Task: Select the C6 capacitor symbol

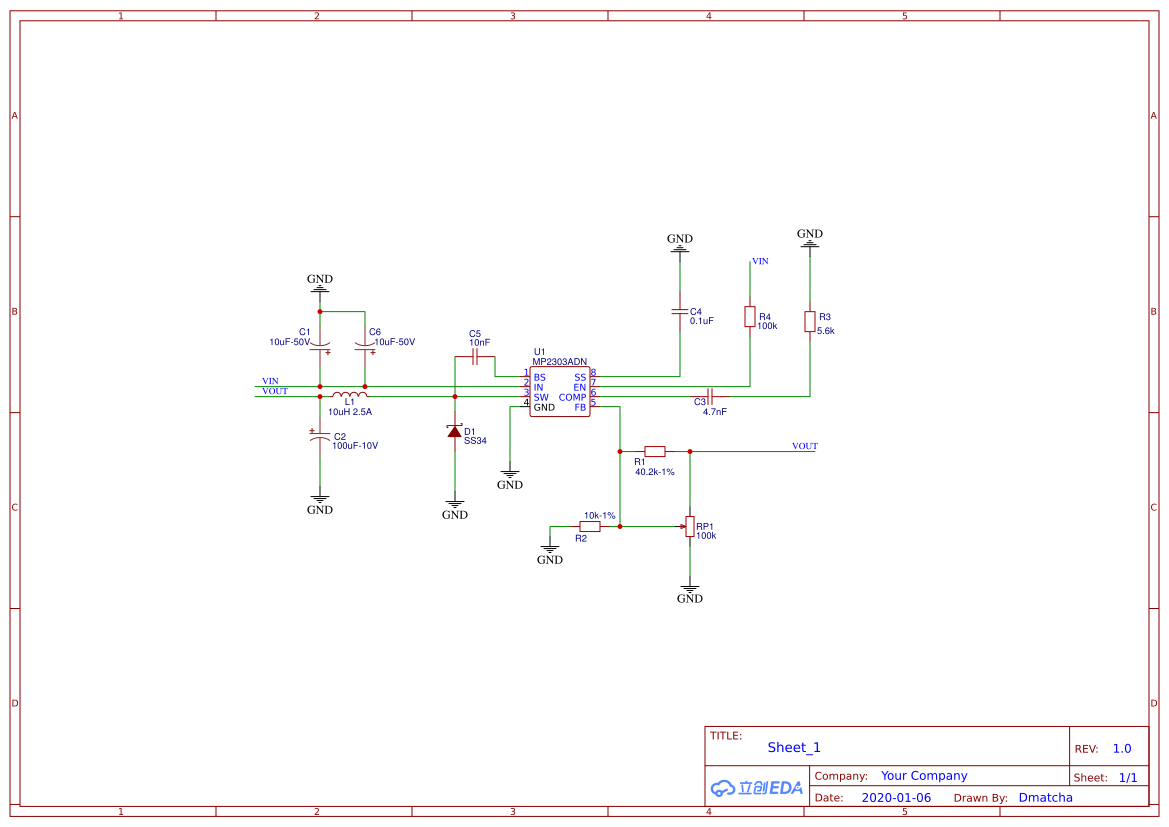Action: pos(365,347)
